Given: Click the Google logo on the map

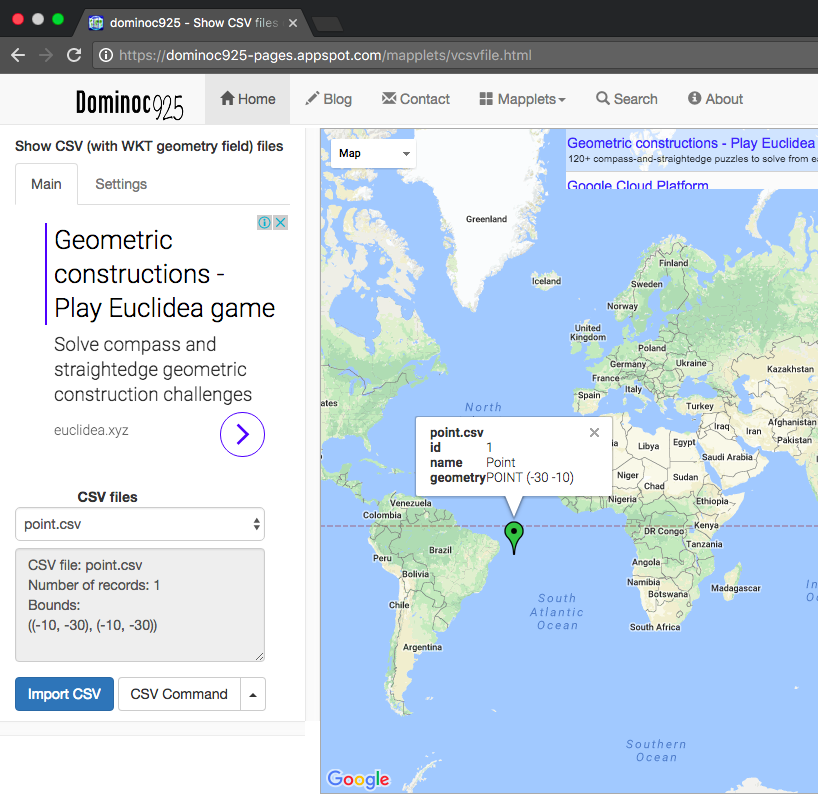Looking at the screenshot, I should click(x=358, y=779).
